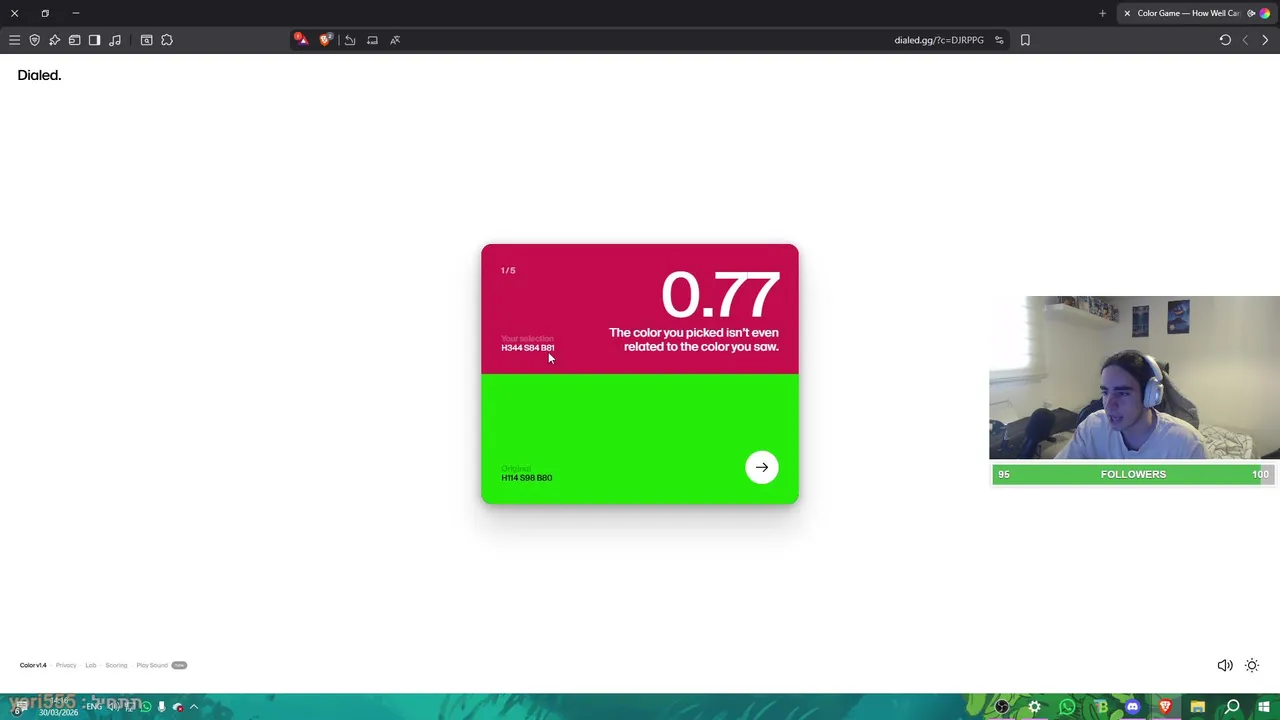The width and height of the screenshot is (1280, 720).
Task: Open the browser hamburger main menu
Action: click(x=14, y=40)
